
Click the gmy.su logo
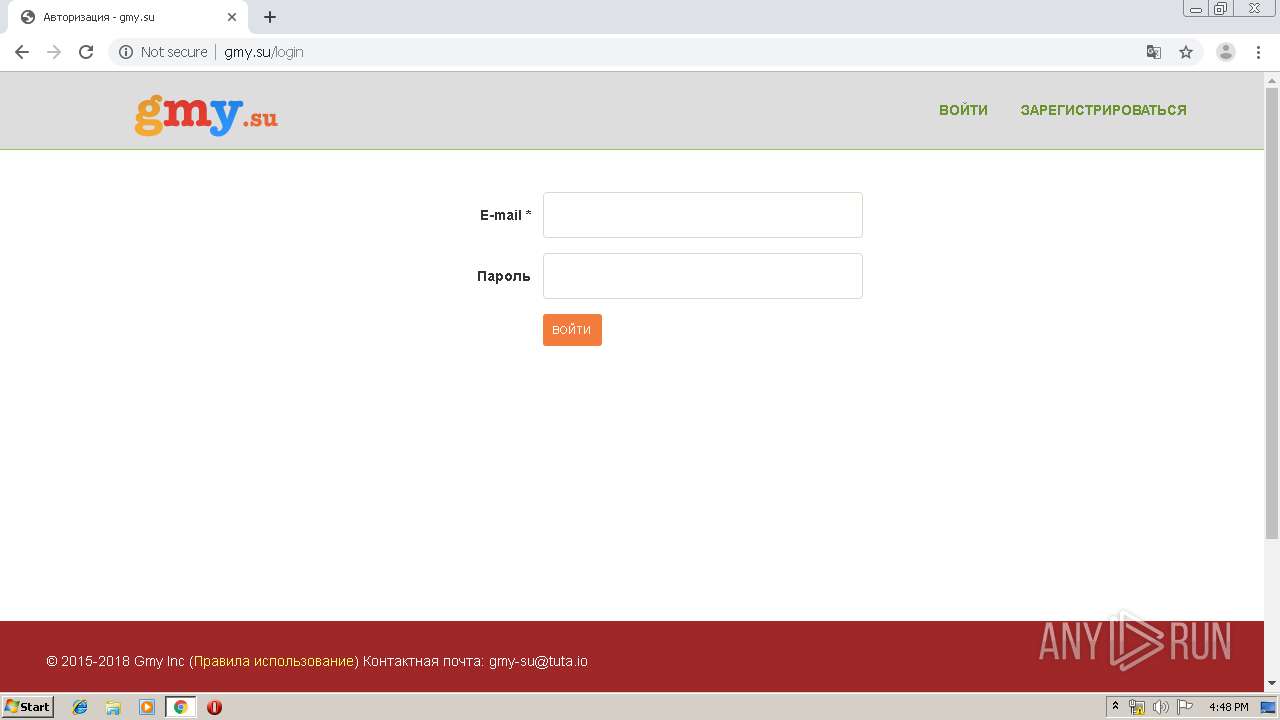tap(206, 114)
